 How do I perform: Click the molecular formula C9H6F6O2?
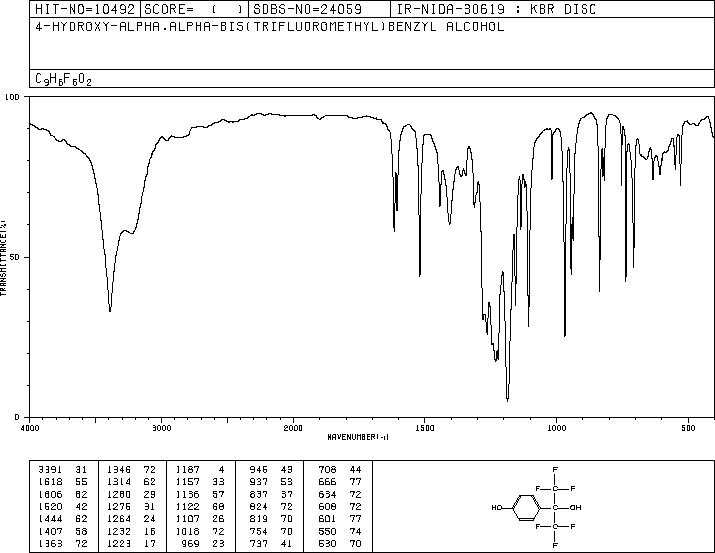63,79
